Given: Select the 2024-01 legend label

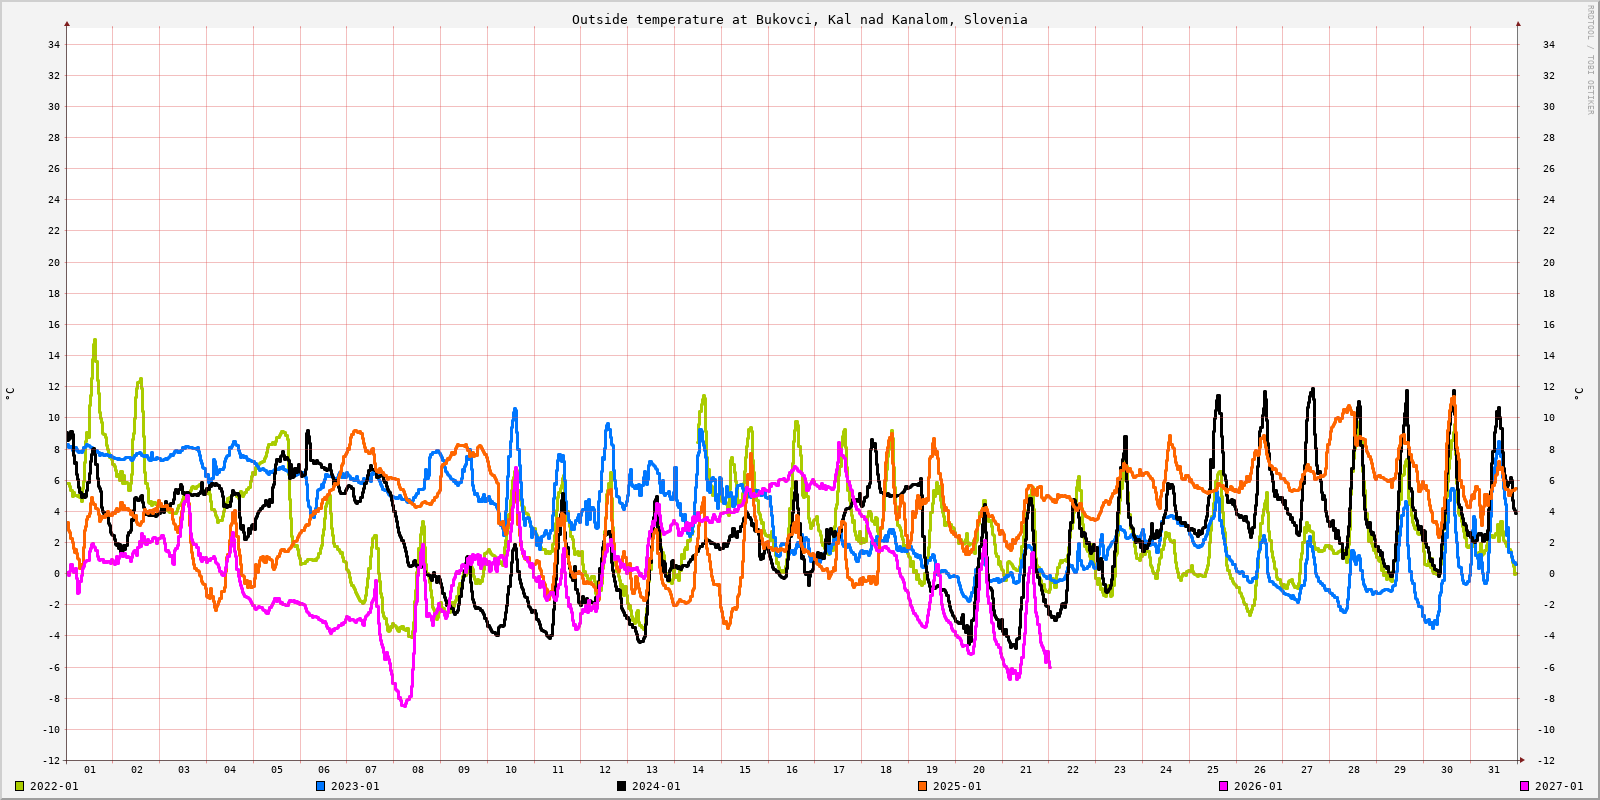Looking at the screenshot, I should point(656,786).
